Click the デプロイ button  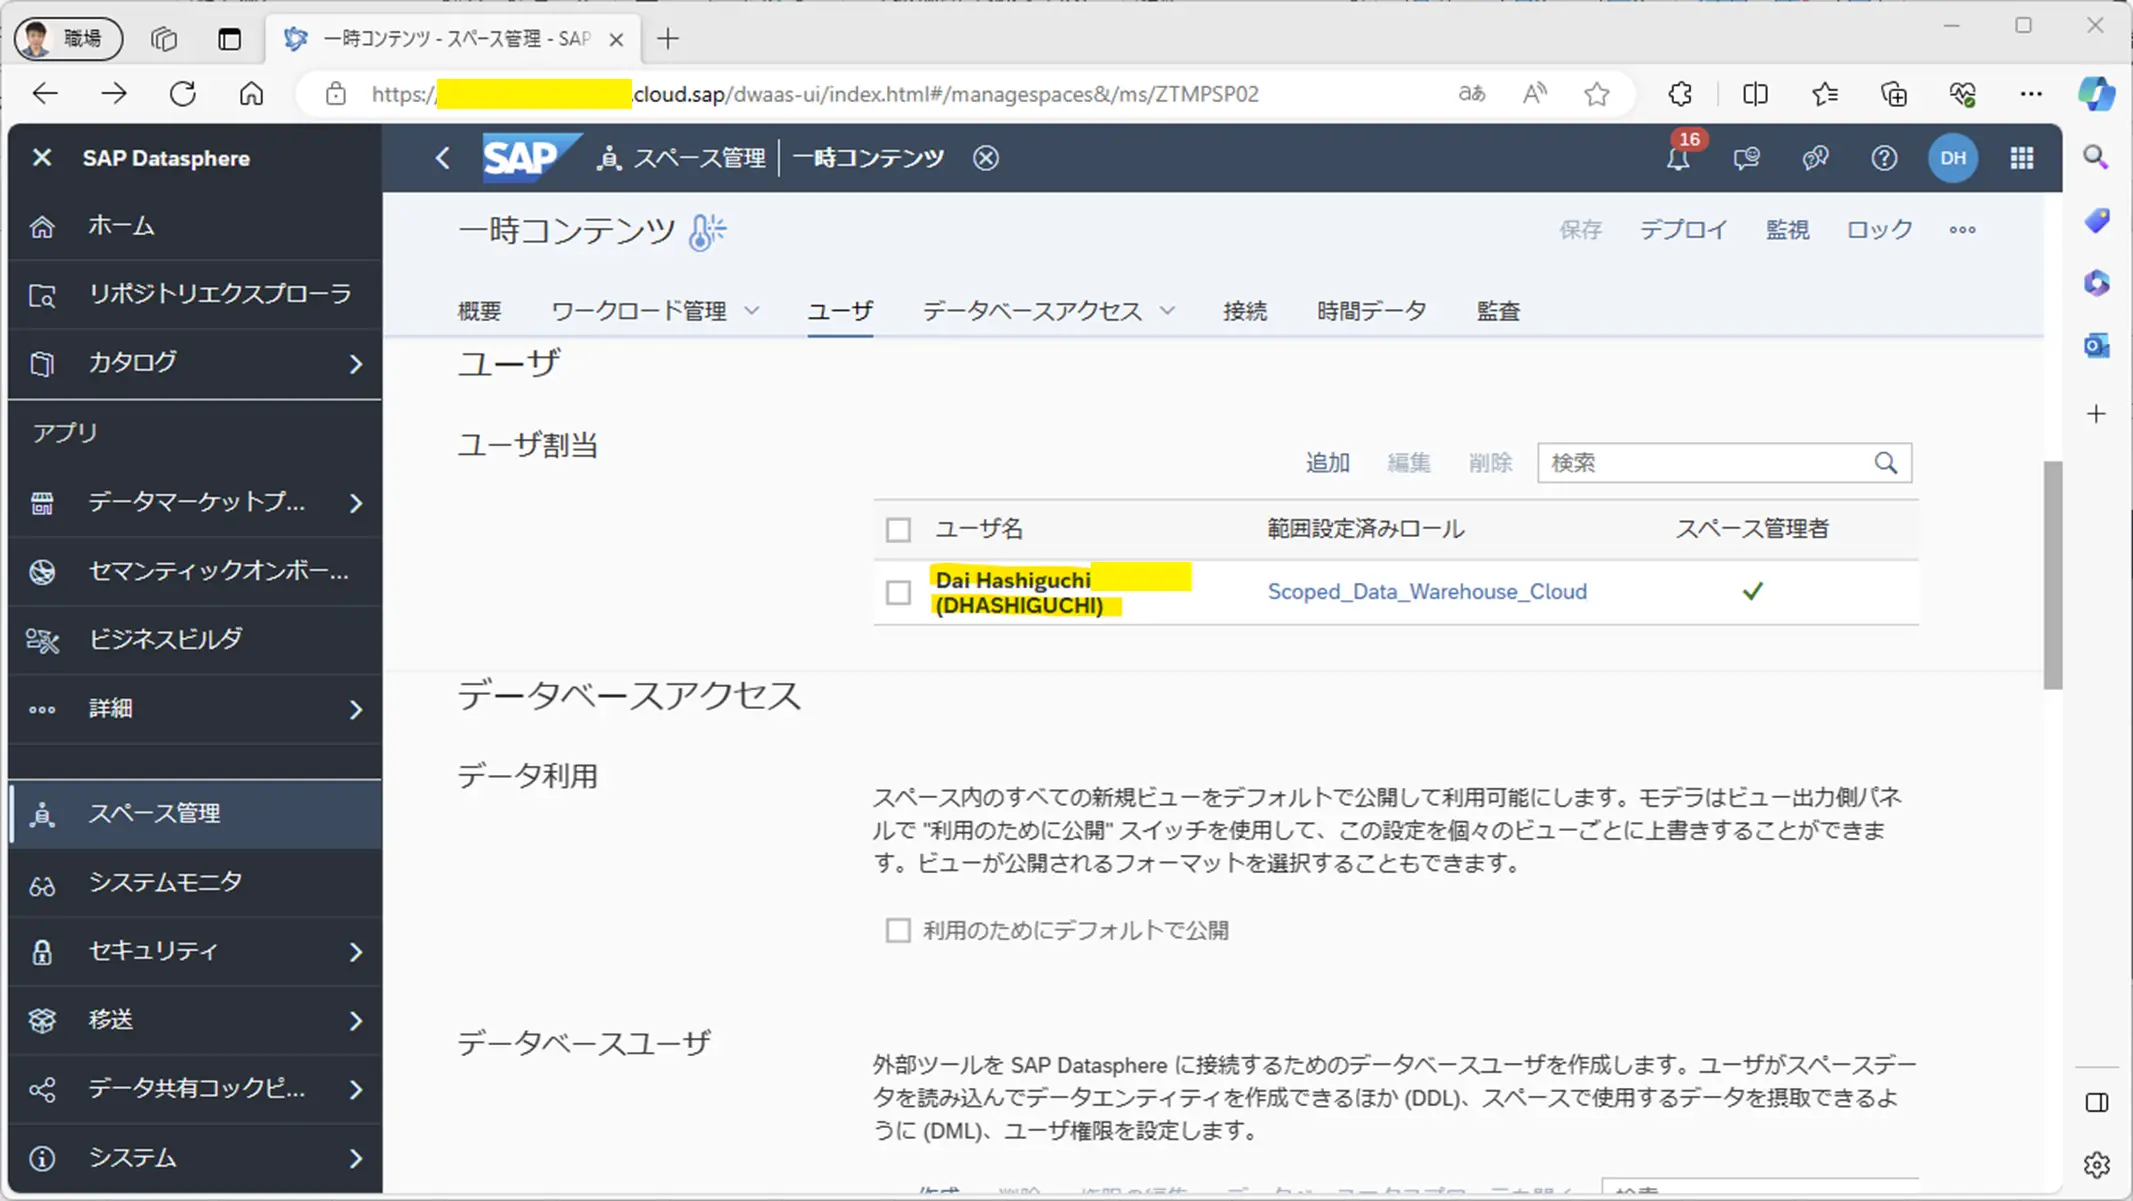click(x=1683, y=230)
